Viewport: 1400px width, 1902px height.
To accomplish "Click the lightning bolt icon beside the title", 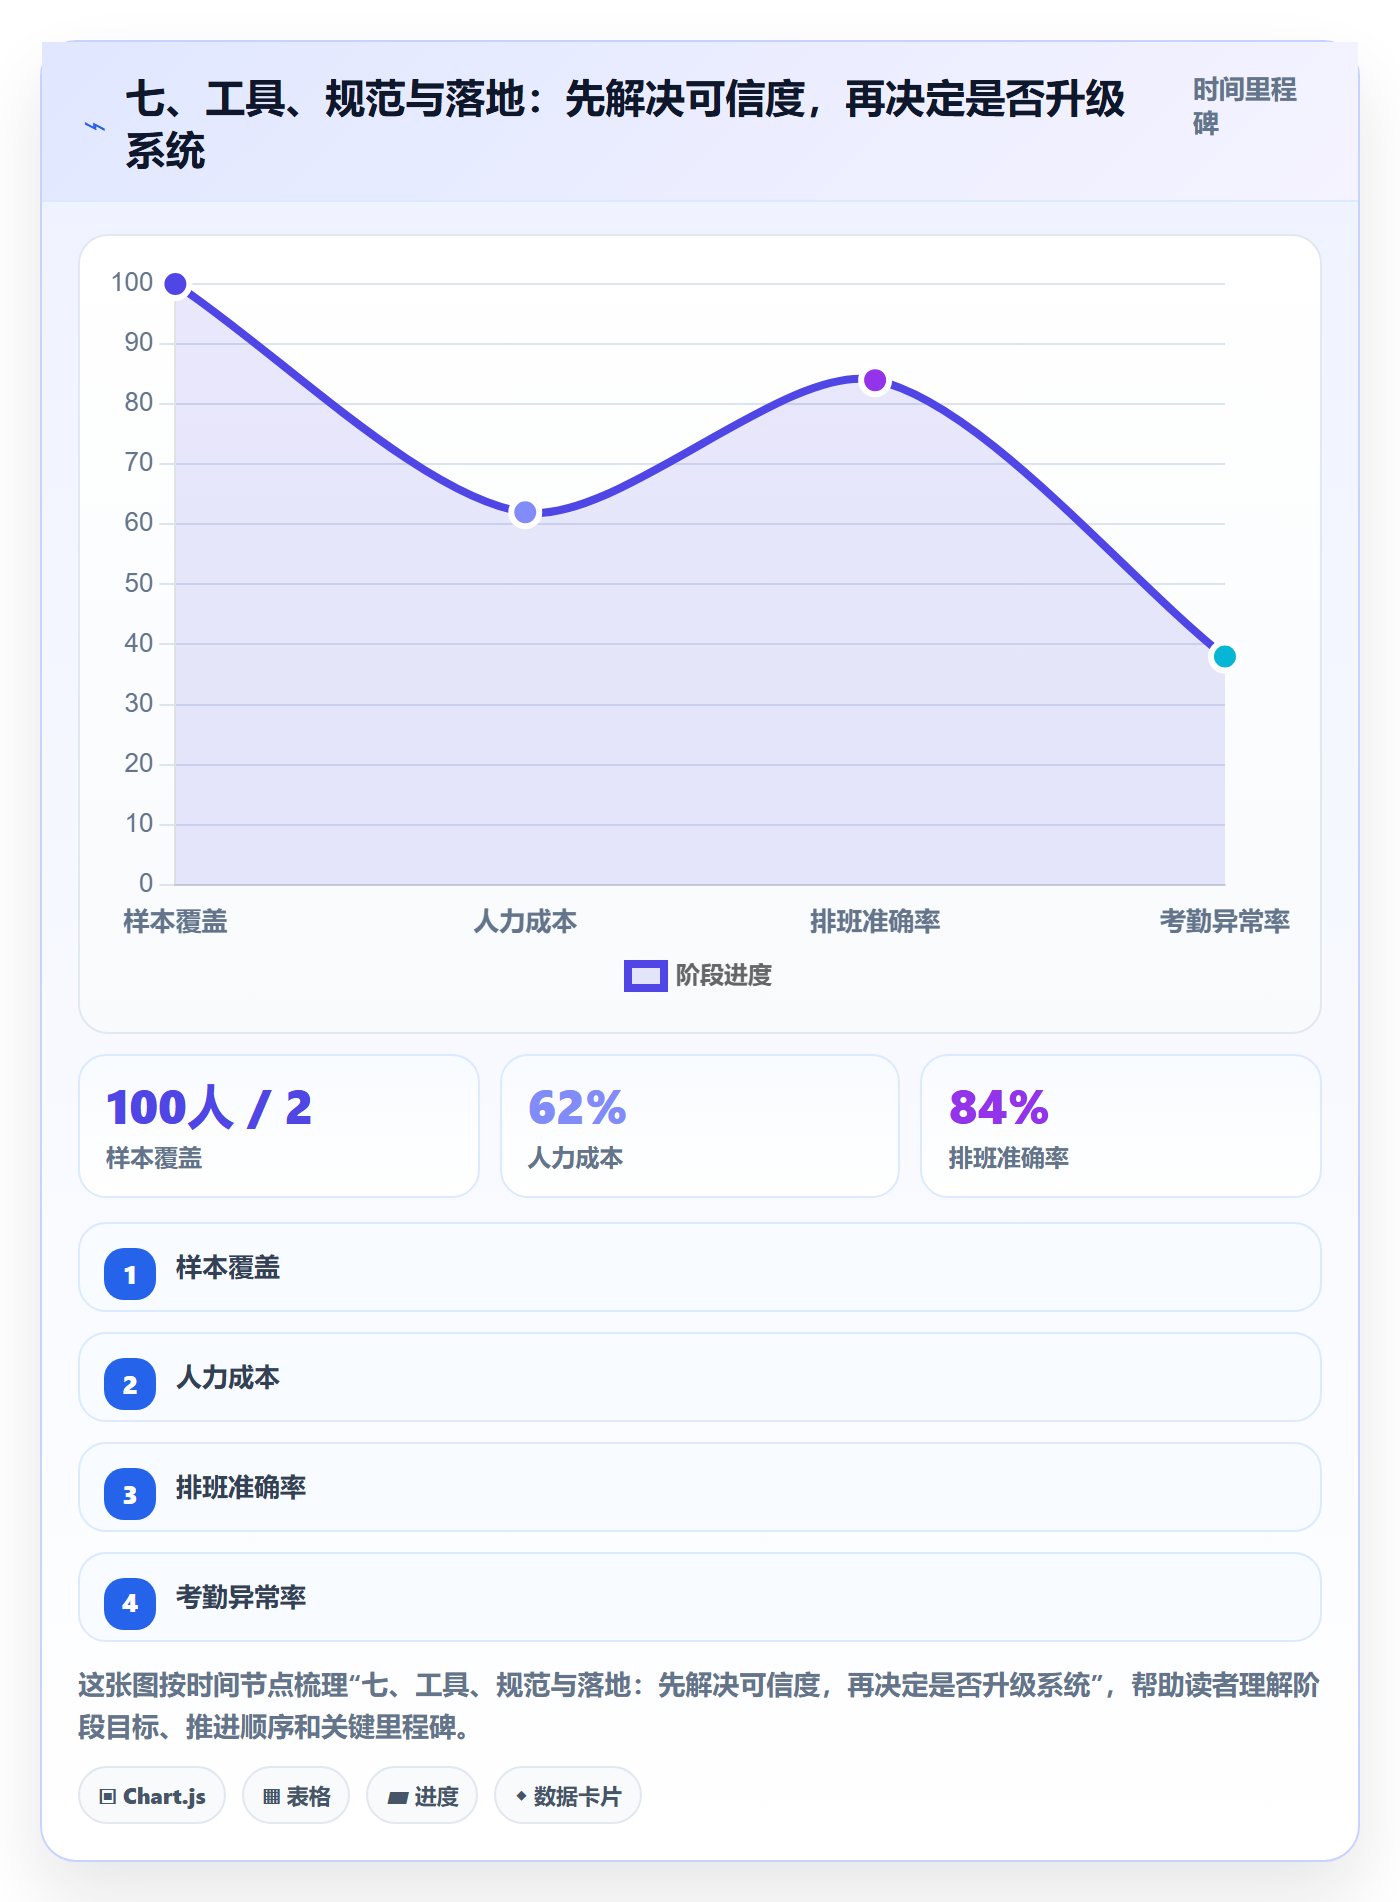I will (x=95, y=126).
